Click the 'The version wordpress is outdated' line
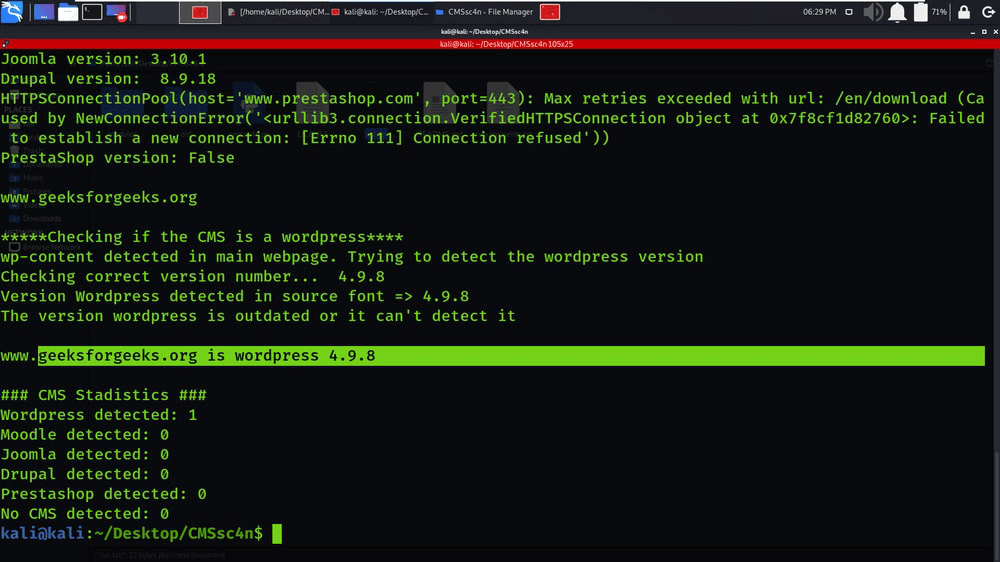The image size is (1000, 562). tap(258, 316)
